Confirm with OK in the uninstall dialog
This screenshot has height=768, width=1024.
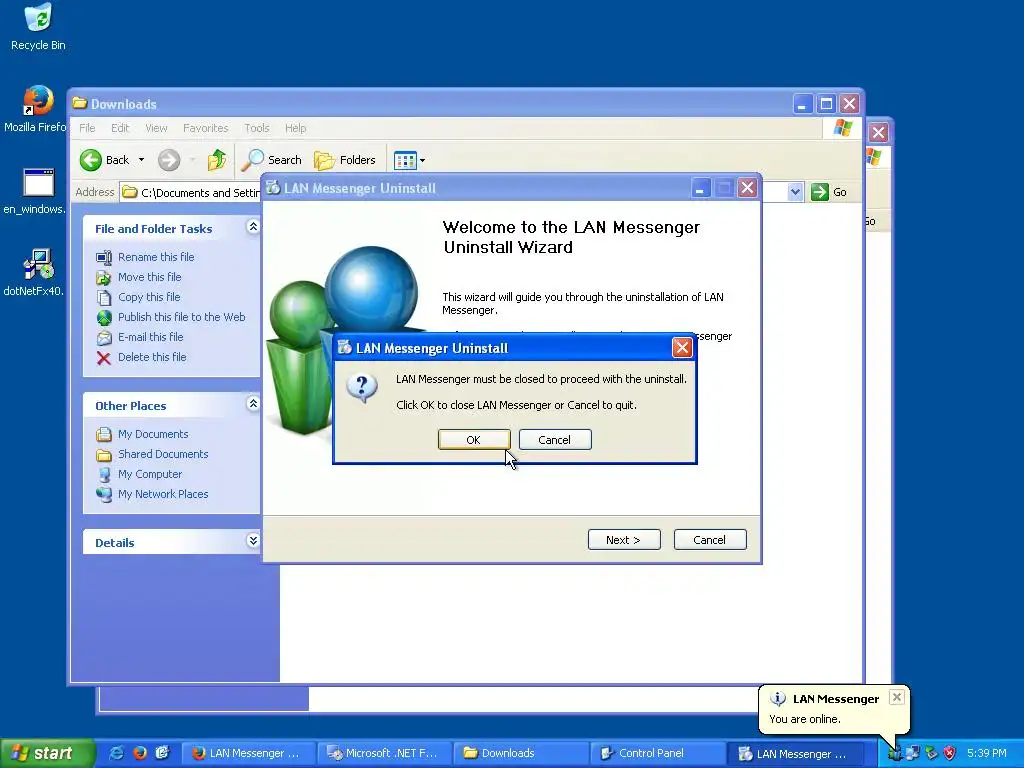point(473,440)
